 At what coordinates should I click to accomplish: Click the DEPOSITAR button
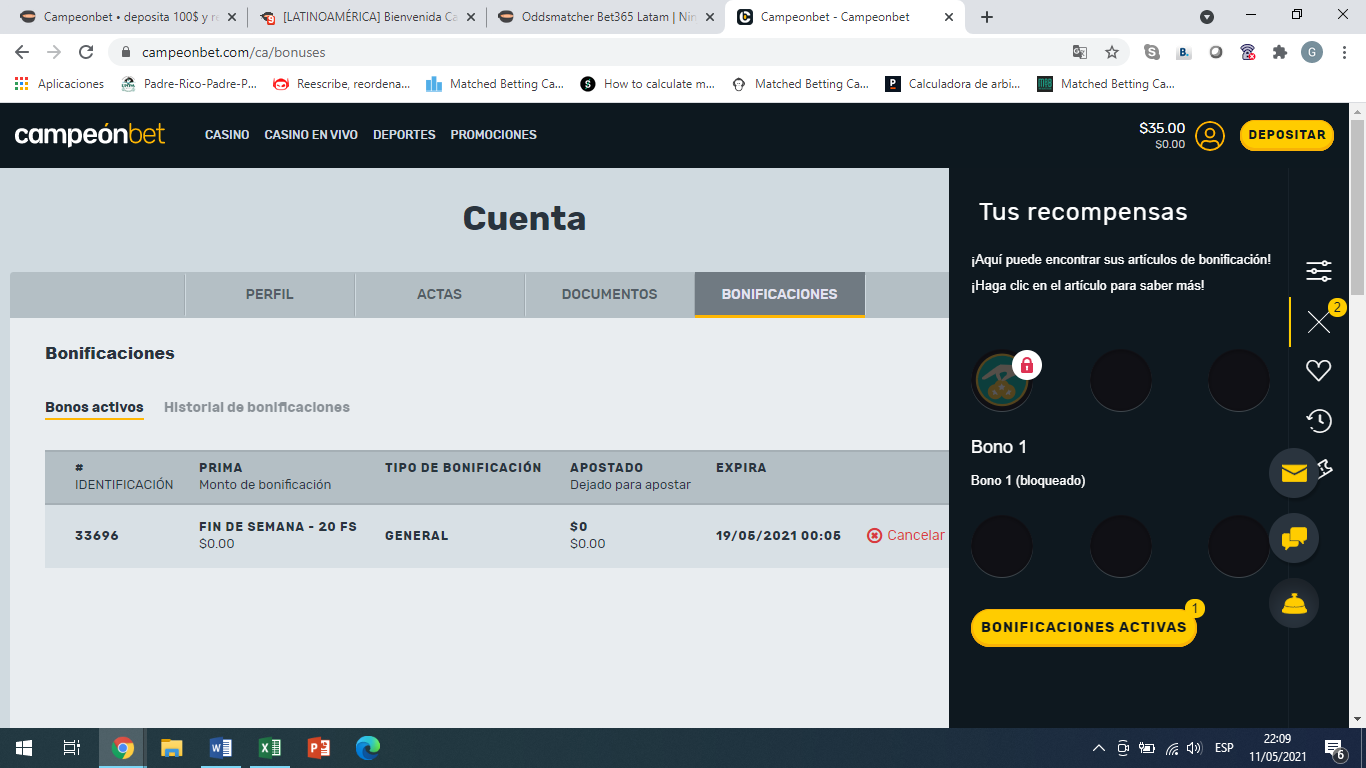click(x=1287, y=135)
